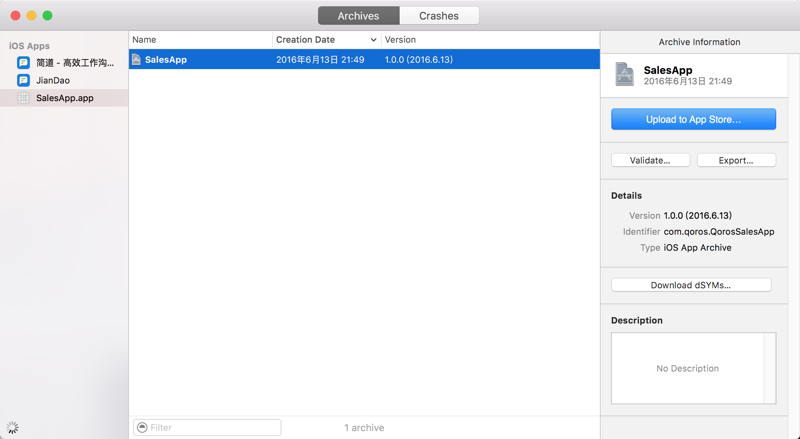Click the Filter input field
The width and height of the screenshot is (800, 439).
pos(207,427)
